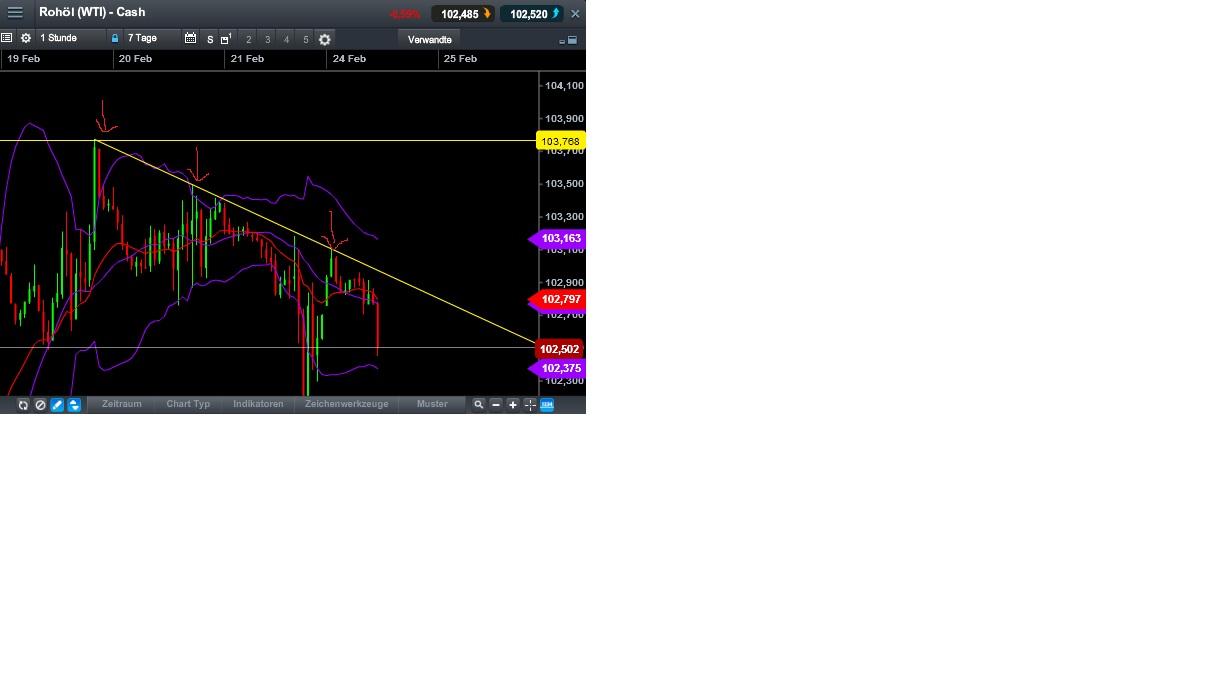Click the 102,520 buy price button
This screenshot has height=698, width=1207.
click(x=530, y=13)
